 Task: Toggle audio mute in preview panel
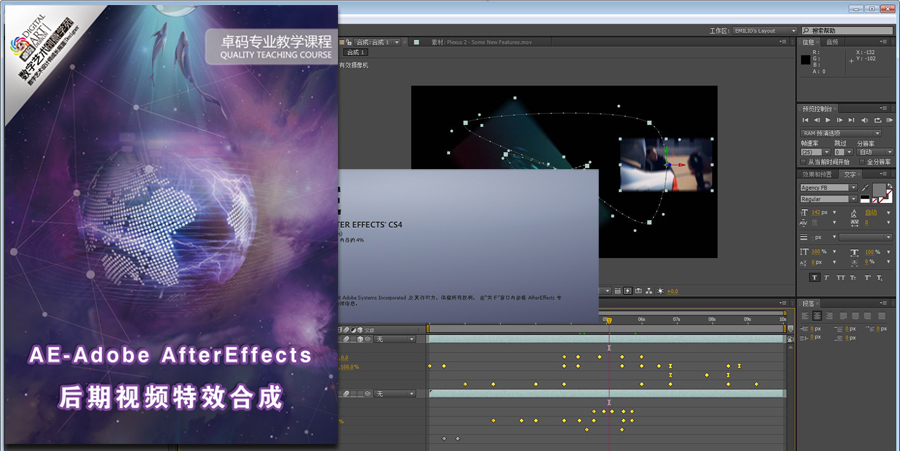point(864,120)
